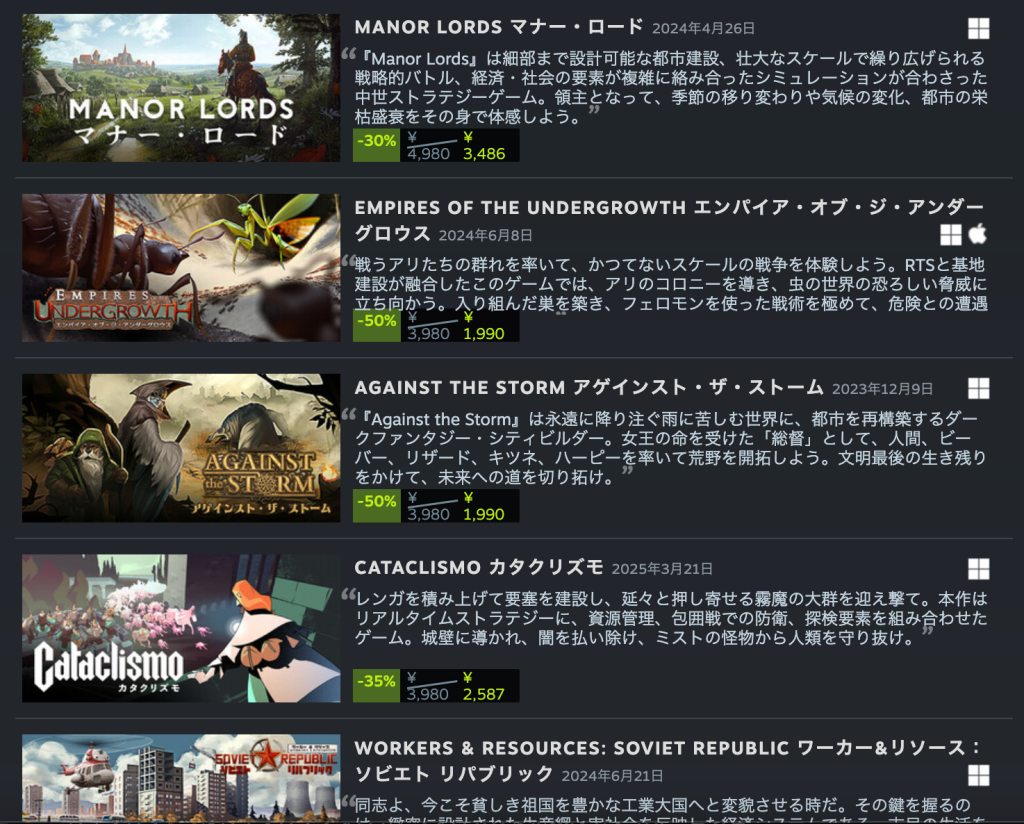Open the Soviet Republic capsule image
1024x824 pixels.
click(x=181, y=777)
